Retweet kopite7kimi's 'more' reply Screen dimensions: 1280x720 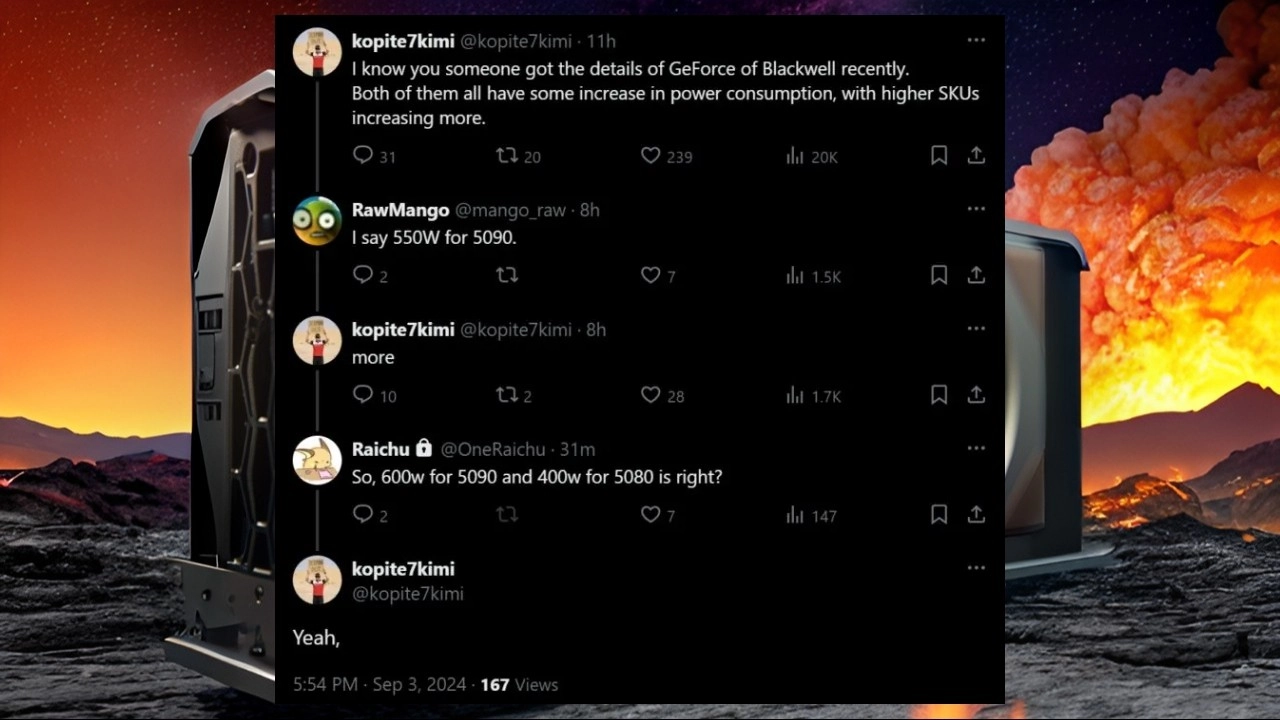tap(507, 396)
